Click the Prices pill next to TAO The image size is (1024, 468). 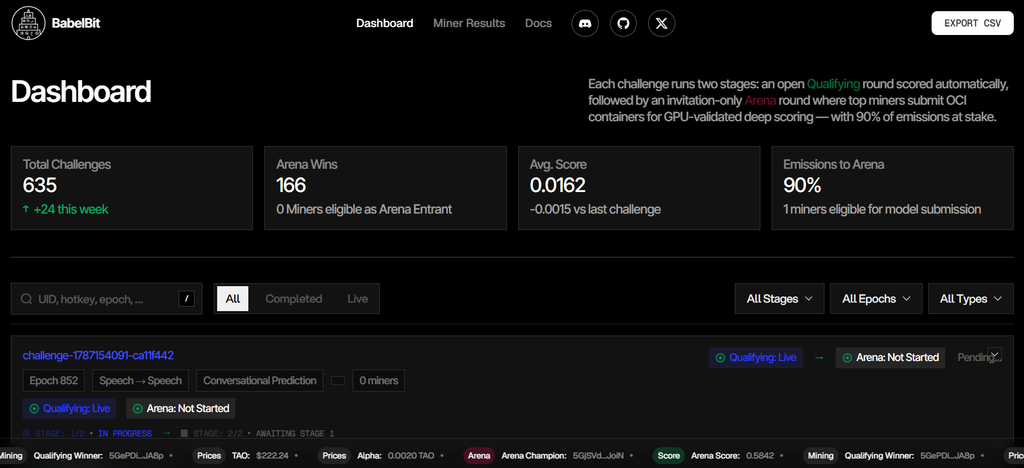point(209,456)
